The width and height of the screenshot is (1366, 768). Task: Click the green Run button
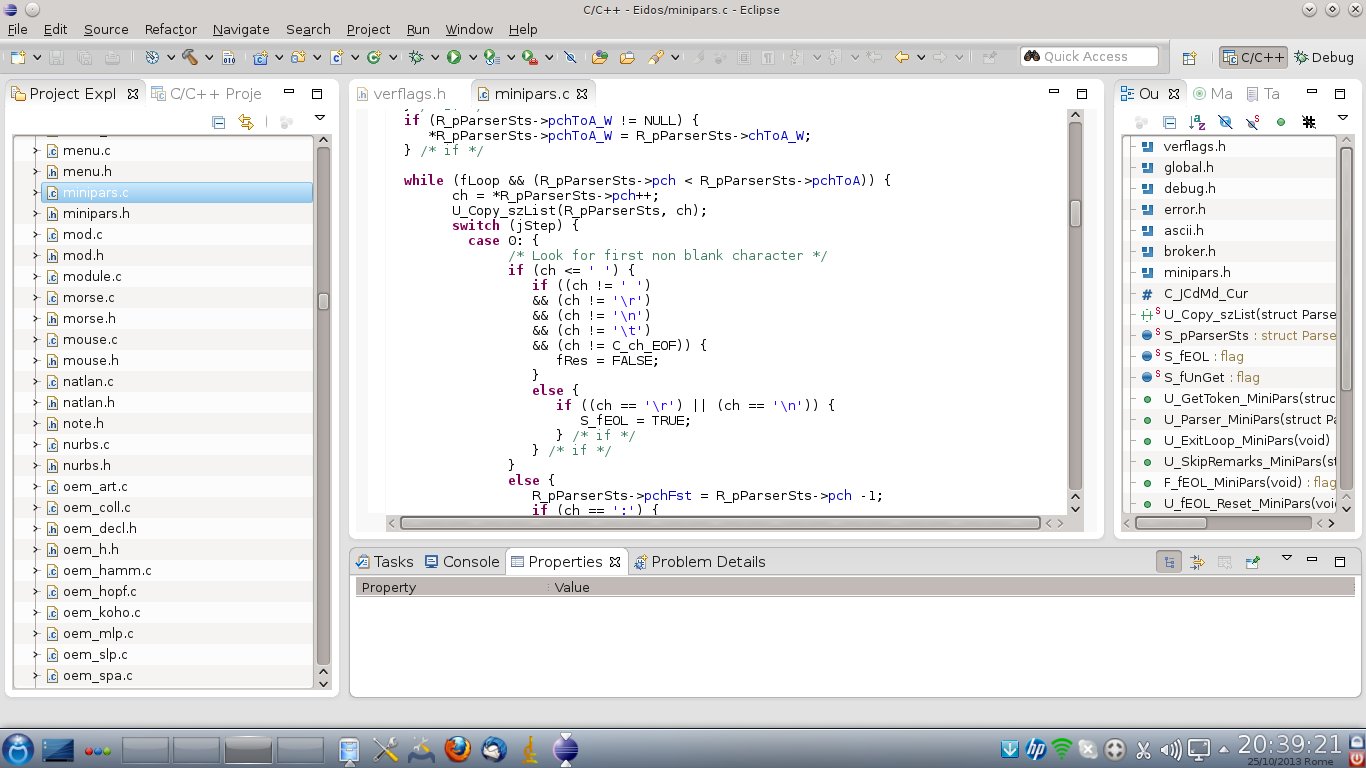point(453,57)
